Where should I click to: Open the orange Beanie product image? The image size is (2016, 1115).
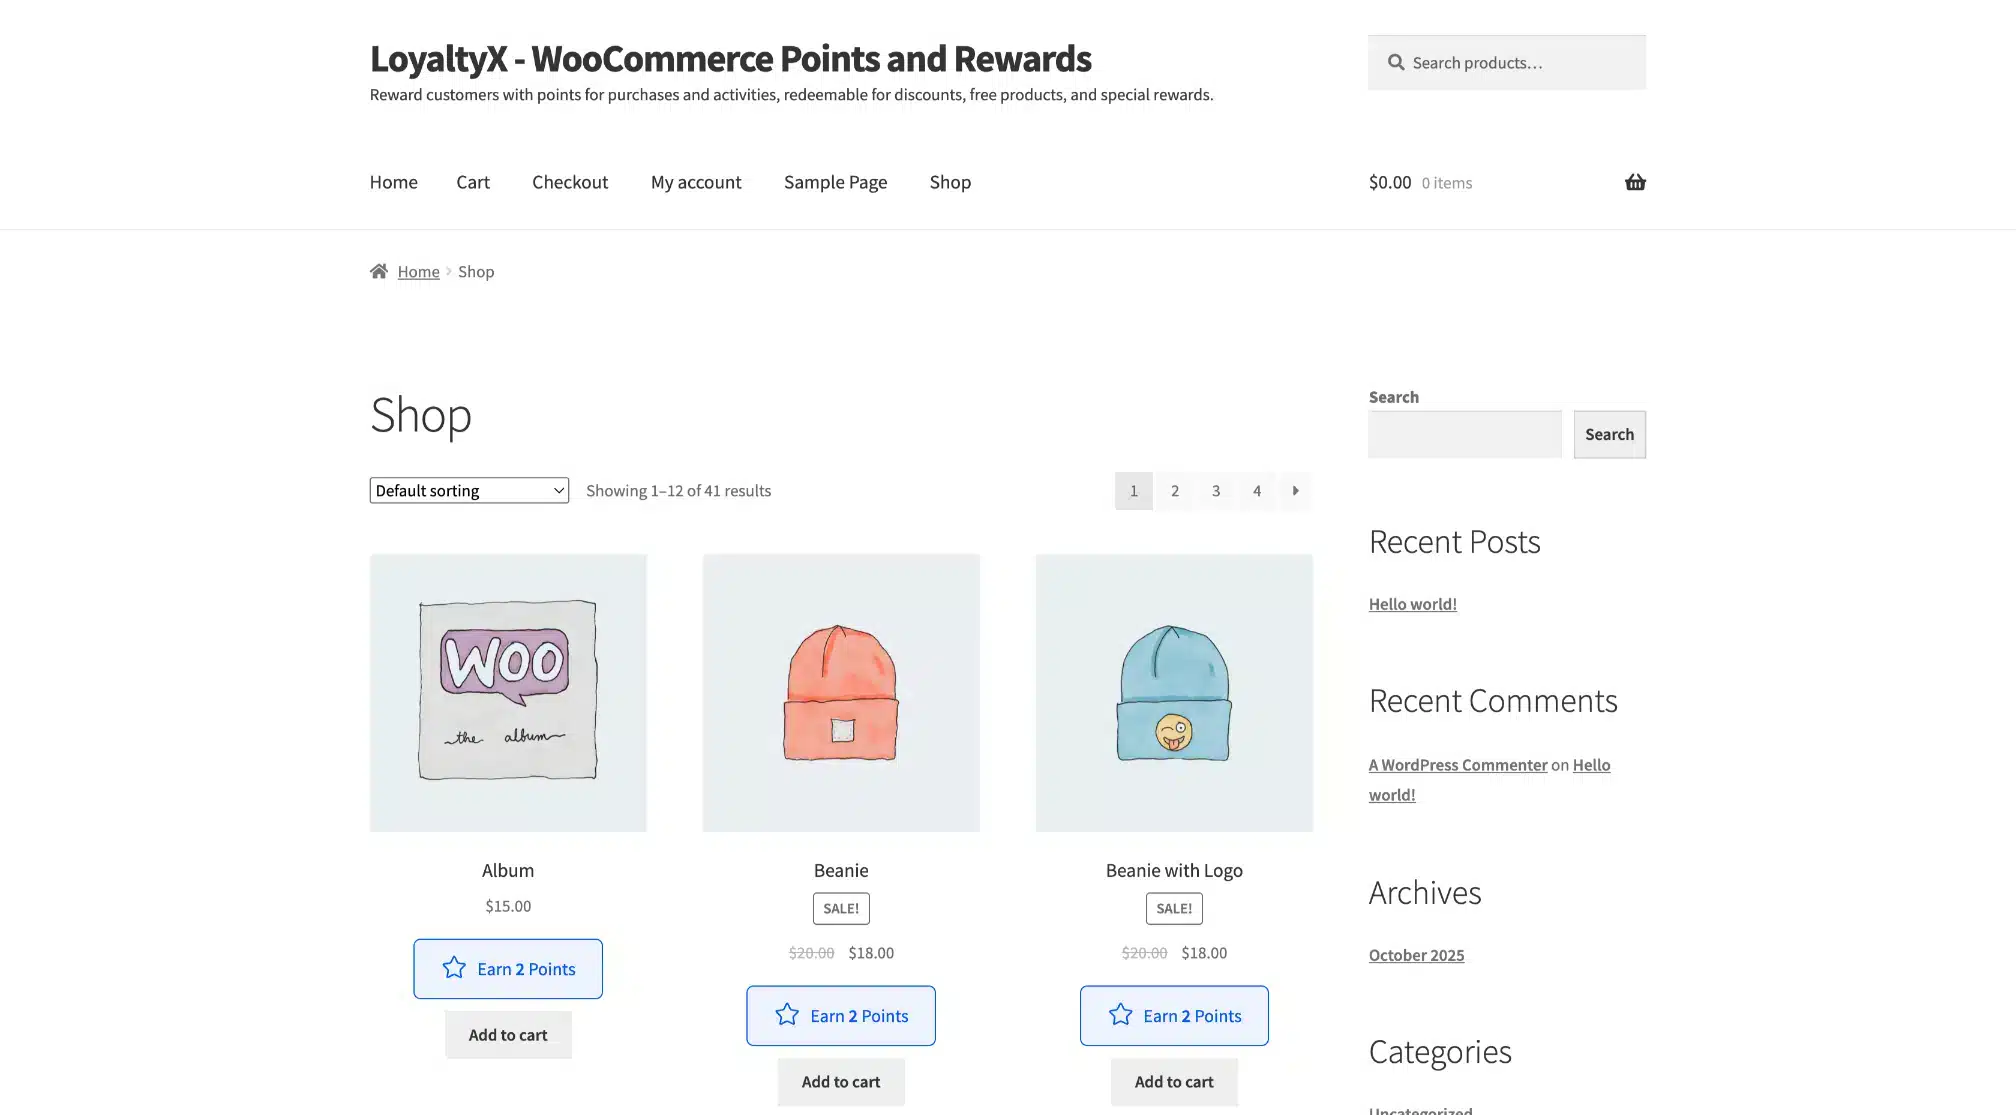[x=841, y=692]
